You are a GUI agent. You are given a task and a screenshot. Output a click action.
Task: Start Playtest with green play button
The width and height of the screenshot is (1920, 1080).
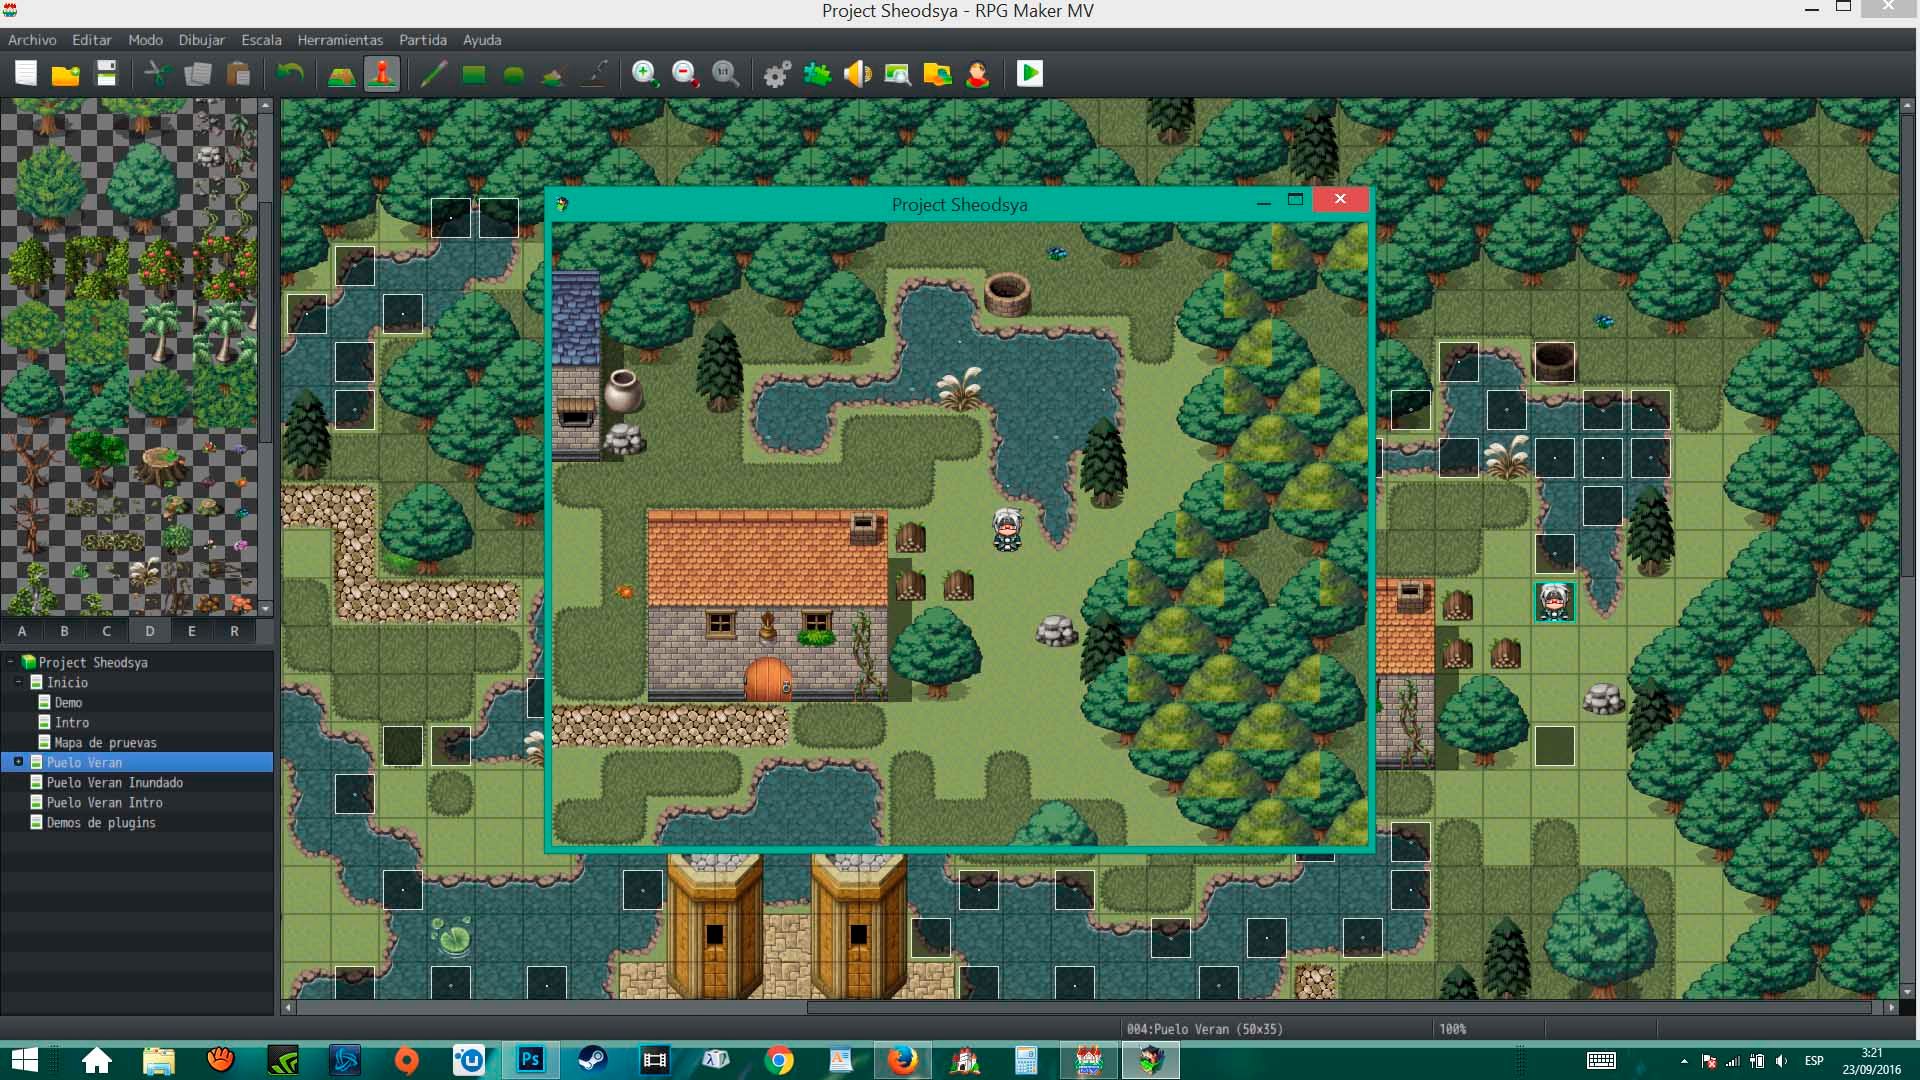(x=1030, y=73)
